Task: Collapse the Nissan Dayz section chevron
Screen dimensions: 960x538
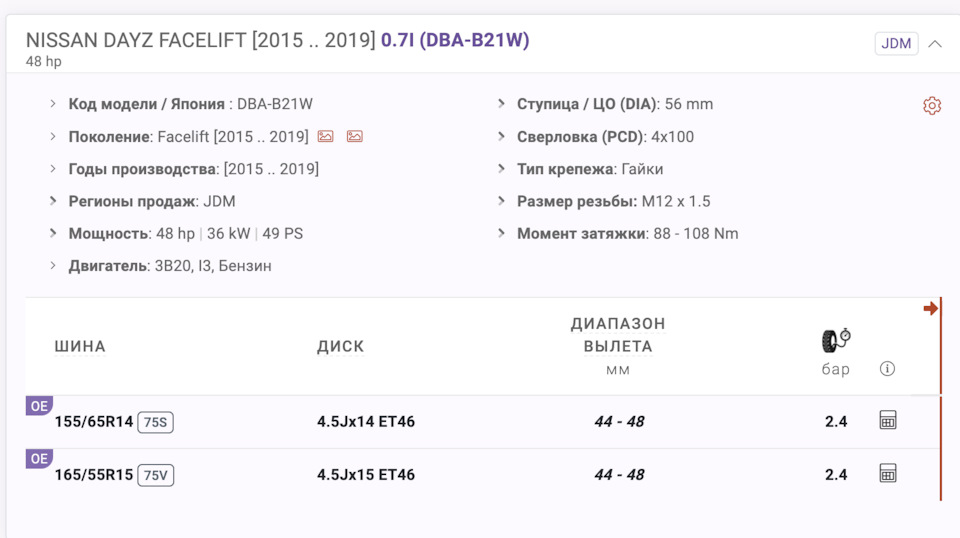Action: point(935,44)
